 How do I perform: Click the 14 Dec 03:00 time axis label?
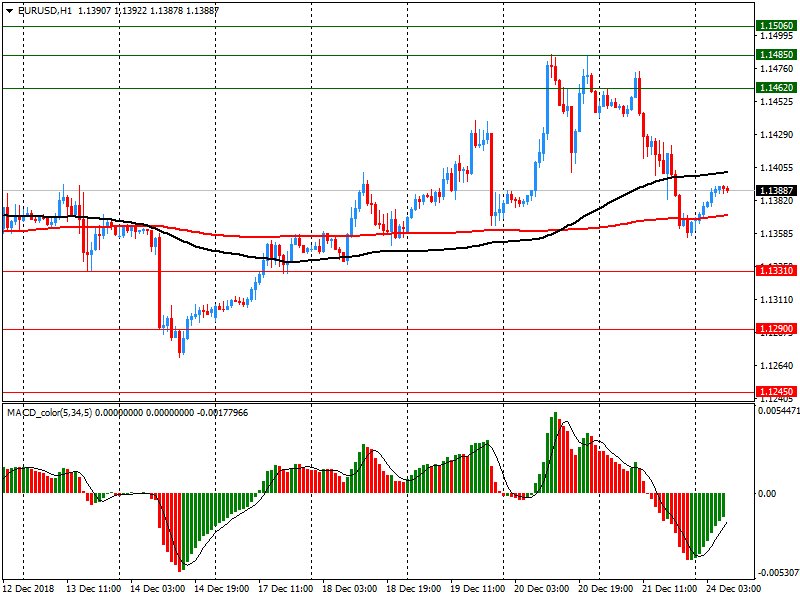click(x=158, y=591)
